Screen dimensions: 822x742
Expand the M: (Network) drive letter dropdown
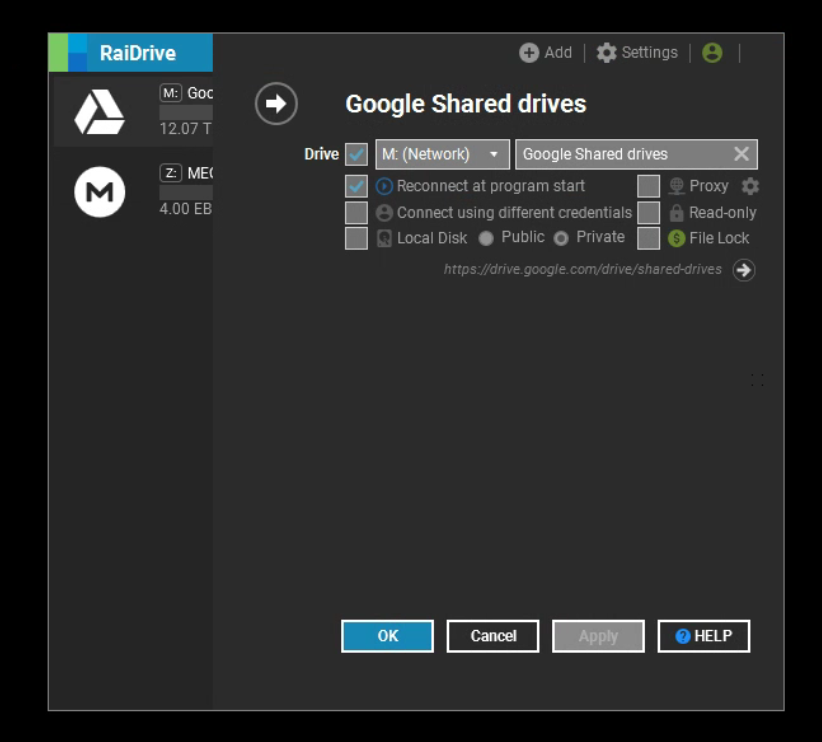click(441, 154)
